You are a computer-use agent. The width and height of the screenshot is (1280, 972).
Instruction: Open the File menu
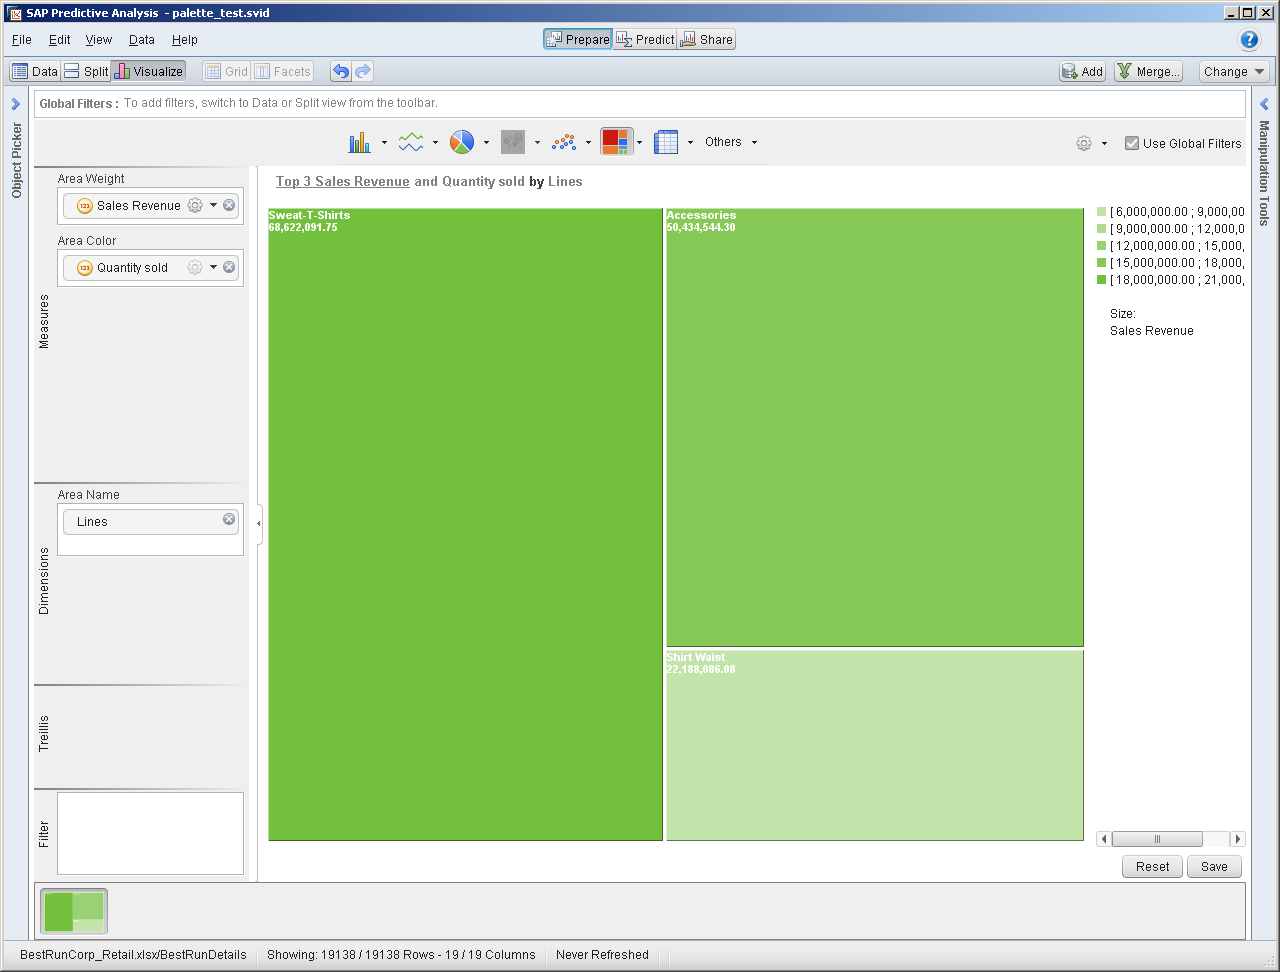click(22, 40)
